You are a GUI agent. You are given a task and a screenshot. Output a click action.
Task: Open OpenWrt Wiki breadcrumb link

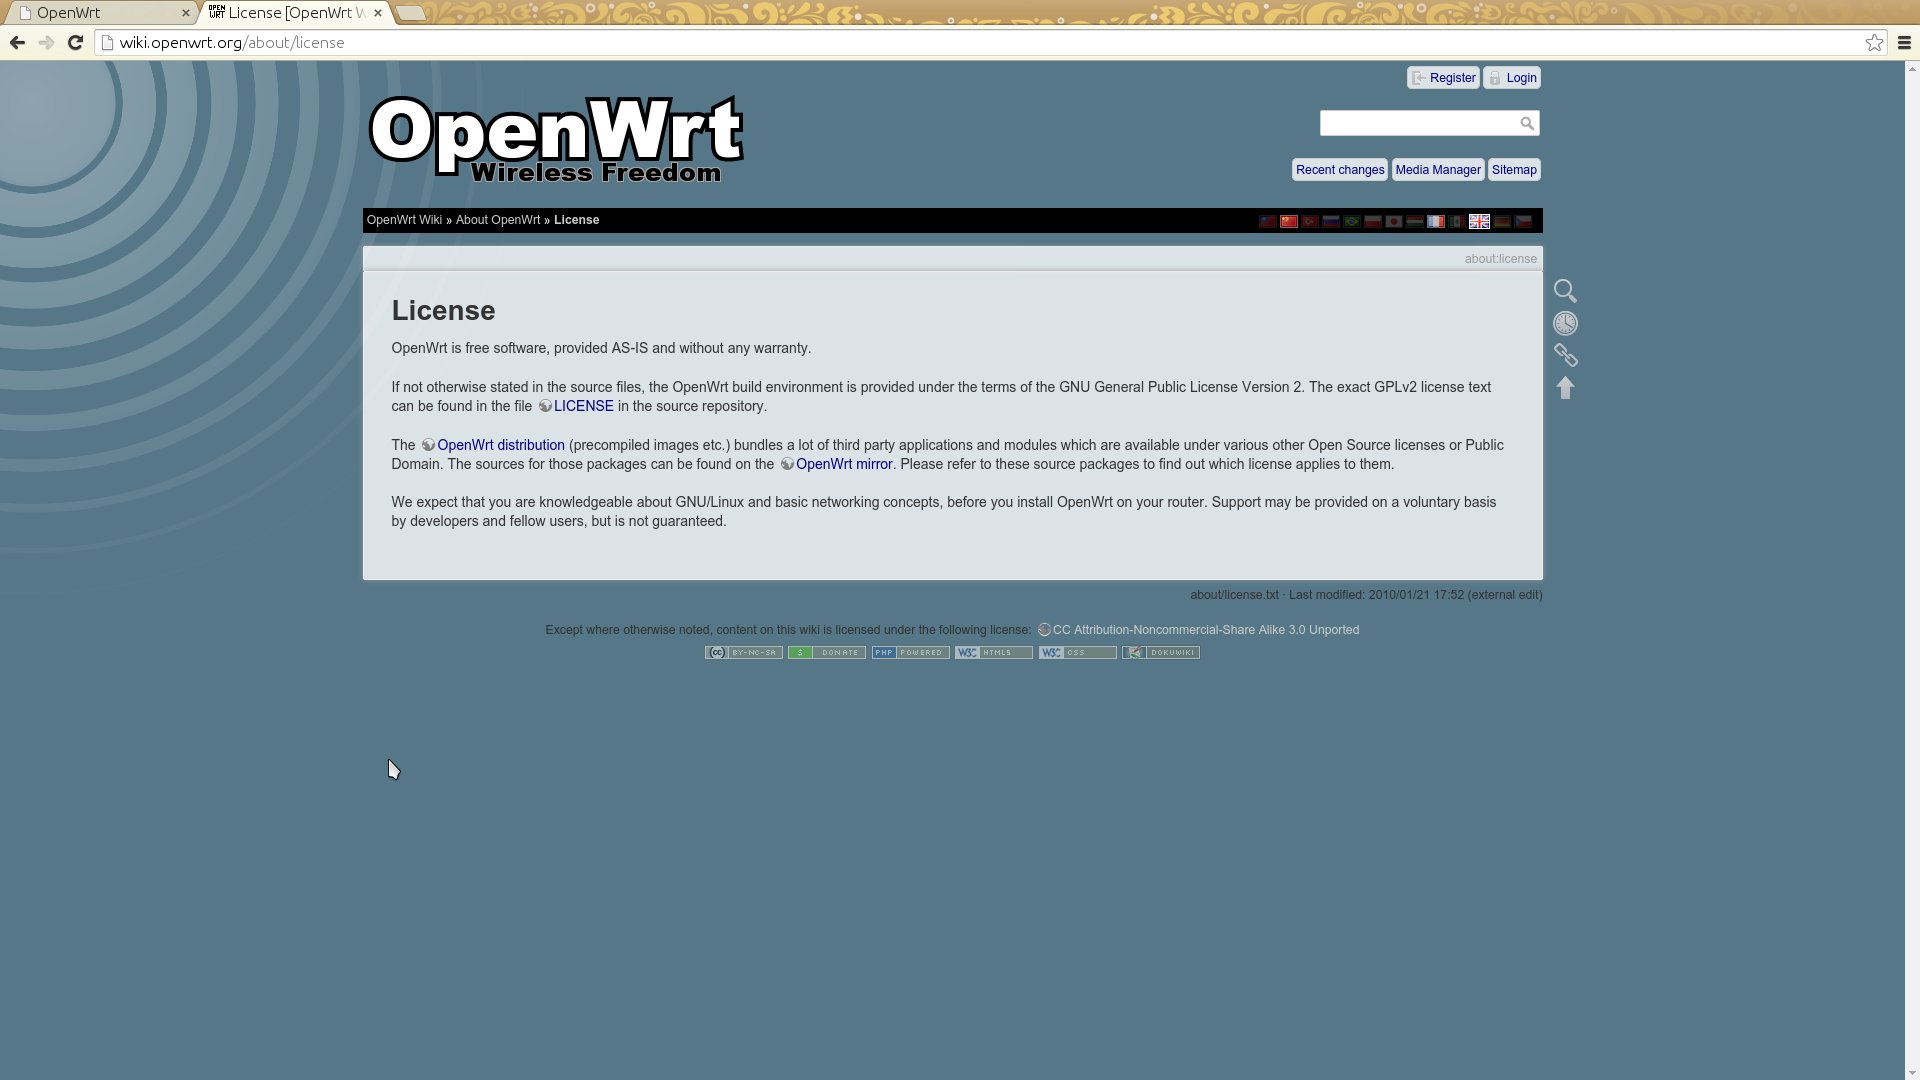pos(404,220)
